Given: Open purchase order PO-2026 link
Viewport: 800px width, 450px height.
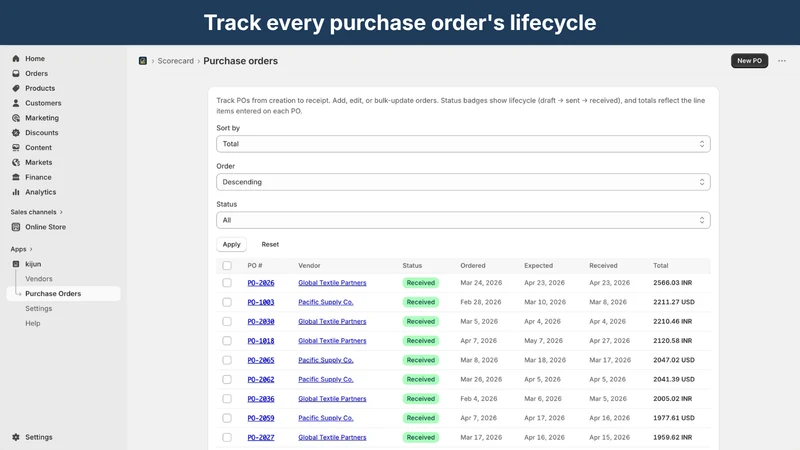Looking at the screenshot, I should (x=261, y=283).
